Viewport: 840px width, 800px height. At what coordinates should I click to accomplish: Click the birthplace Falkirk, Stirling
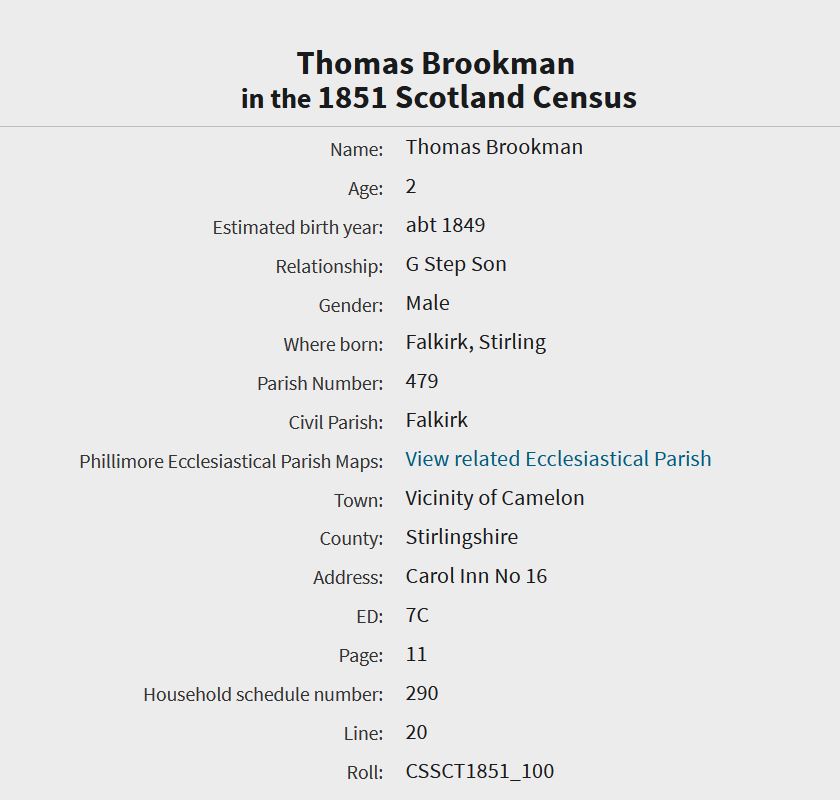[475, 342]
